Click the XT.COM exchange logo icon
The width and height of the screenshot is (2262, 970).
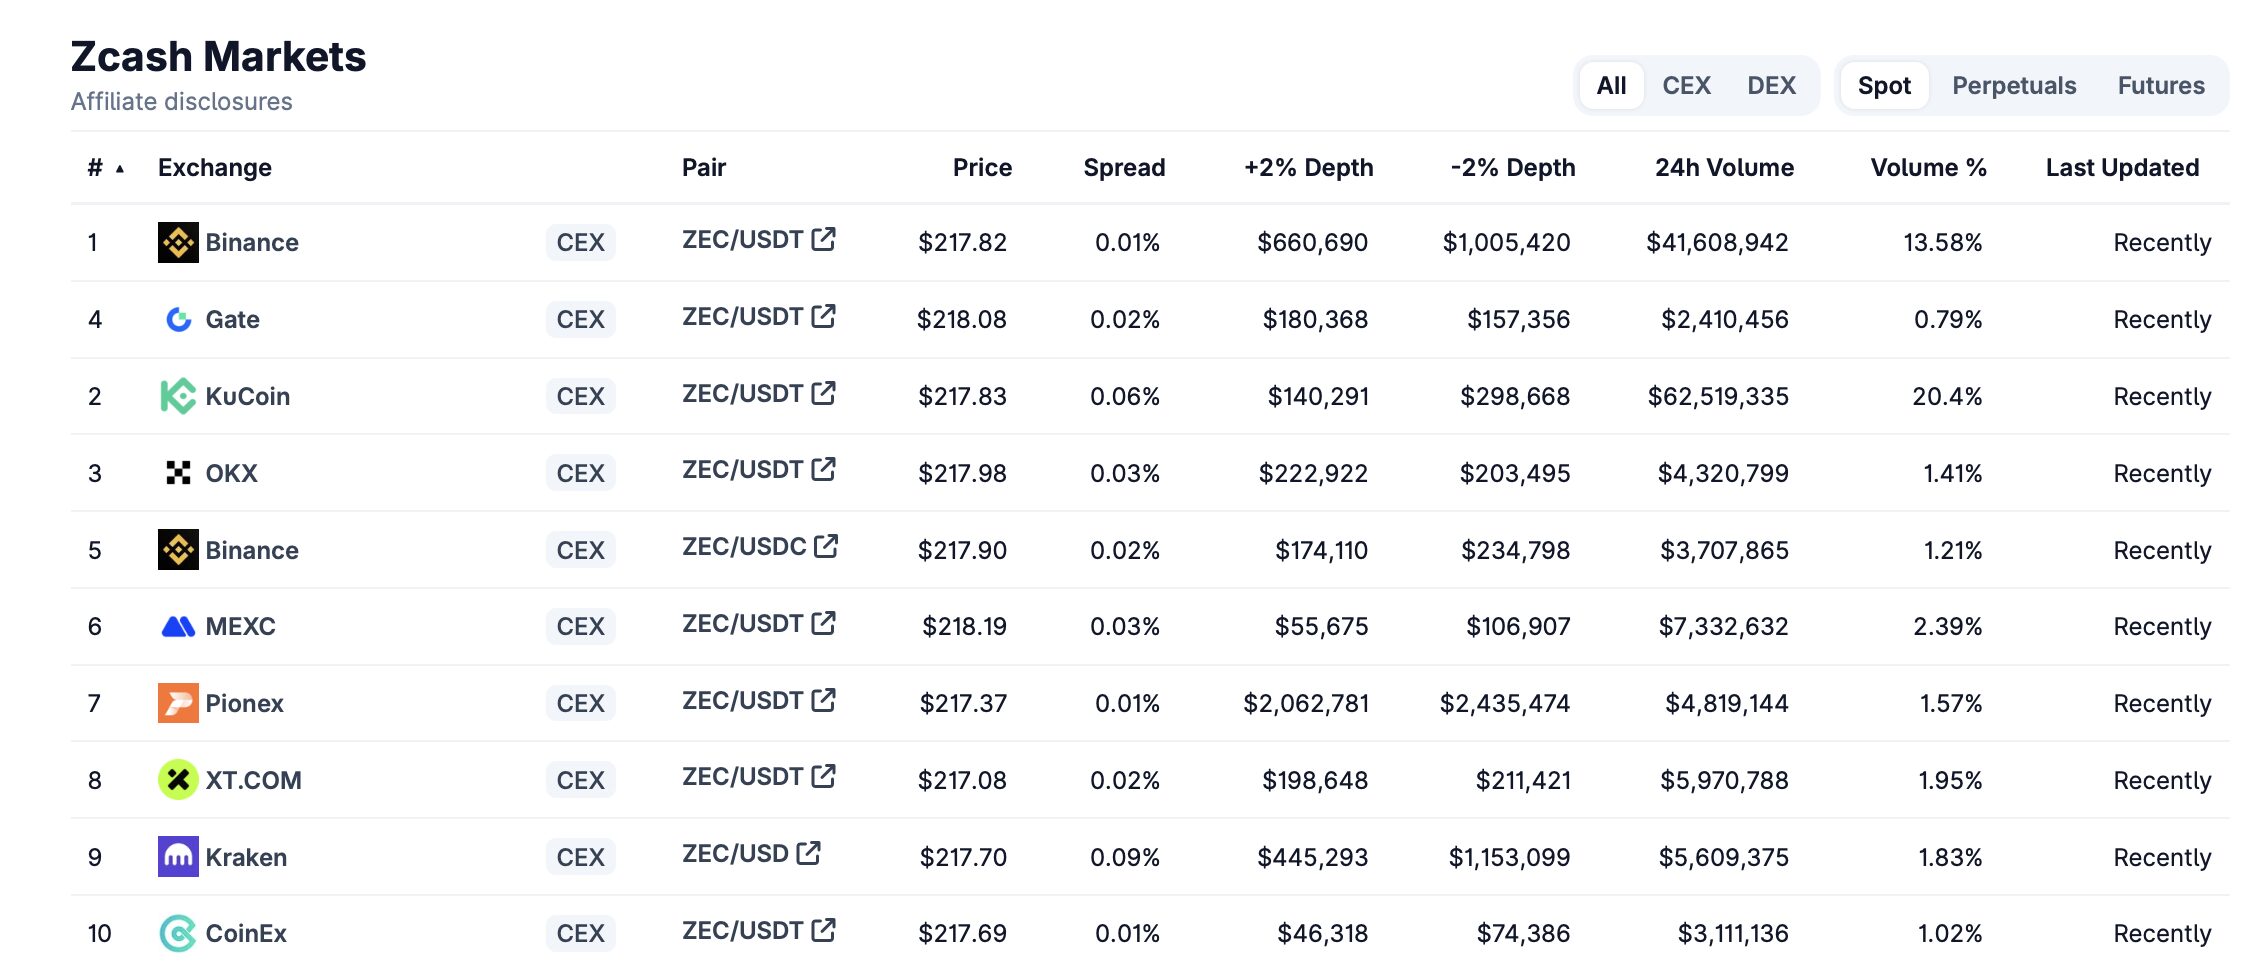click(178, 780)
